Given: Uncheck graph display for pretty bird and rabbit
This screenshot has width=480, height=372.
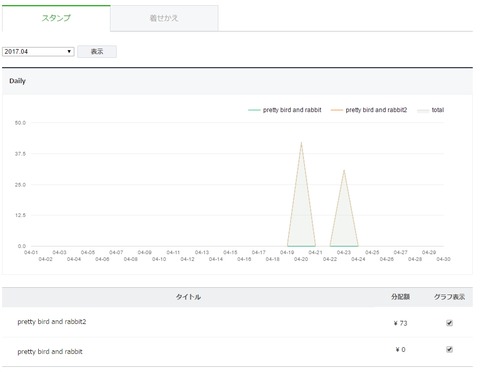Looking at the screenshot, I should (x=449, y=349).
